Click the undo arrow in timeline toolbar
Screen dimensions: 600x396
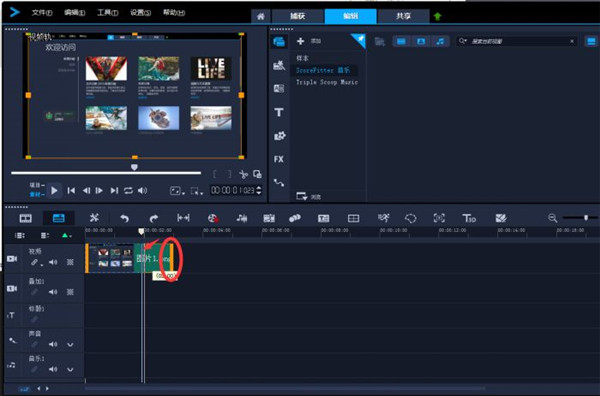pos(124,218)
